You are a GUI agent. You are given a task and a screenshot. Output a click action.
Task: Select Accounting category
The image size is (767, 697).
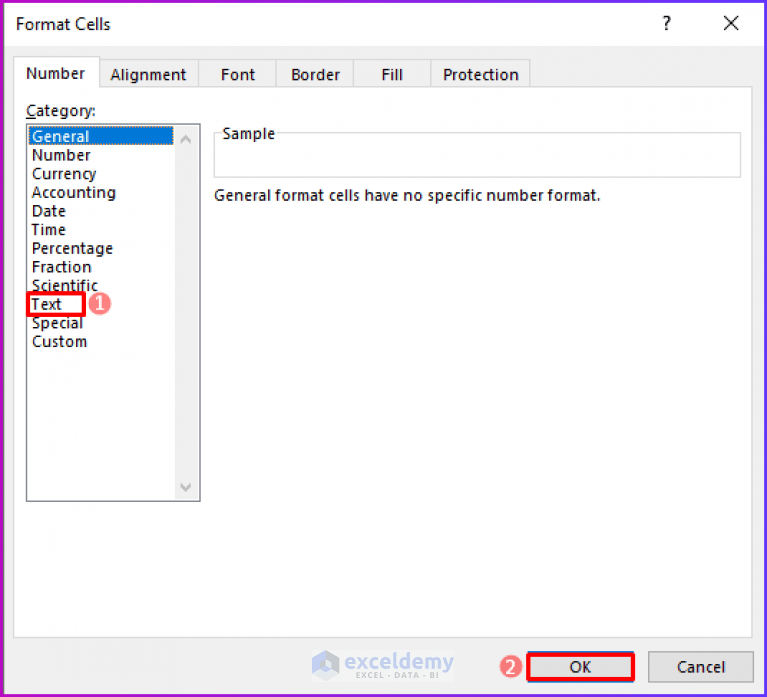(101, 192)
